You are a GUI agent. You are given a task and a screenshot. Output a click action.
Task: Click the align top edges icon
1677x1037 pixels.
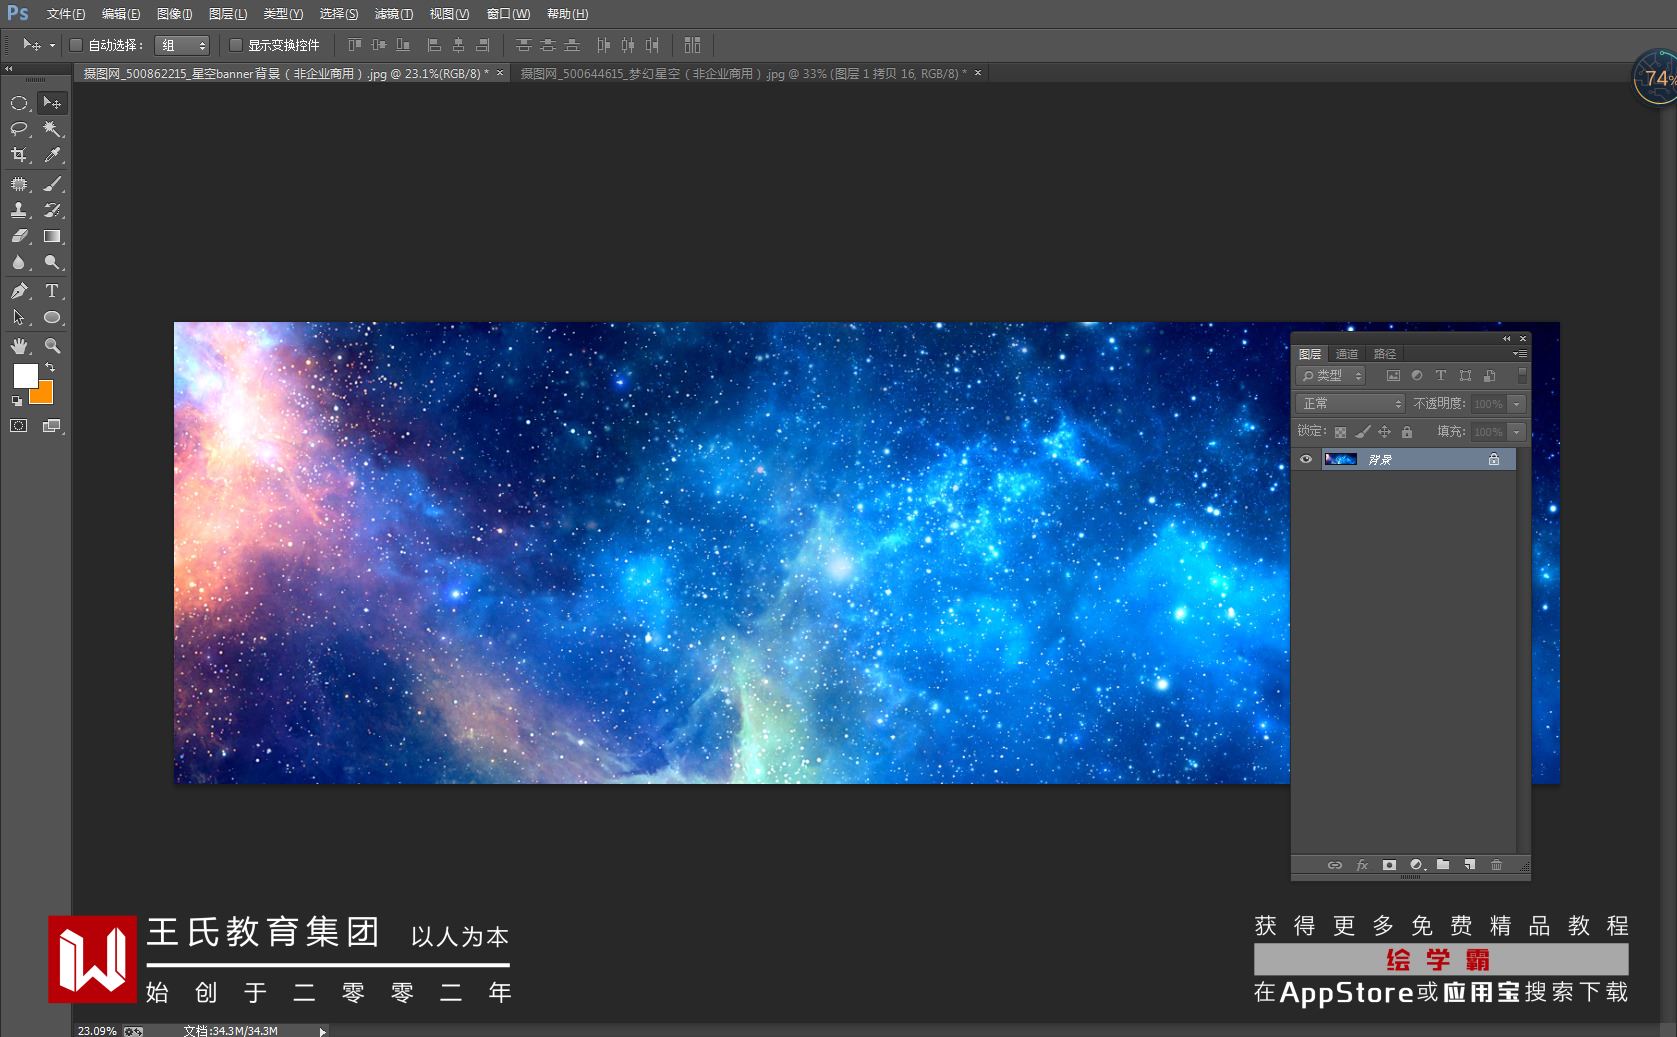[355, 45]
